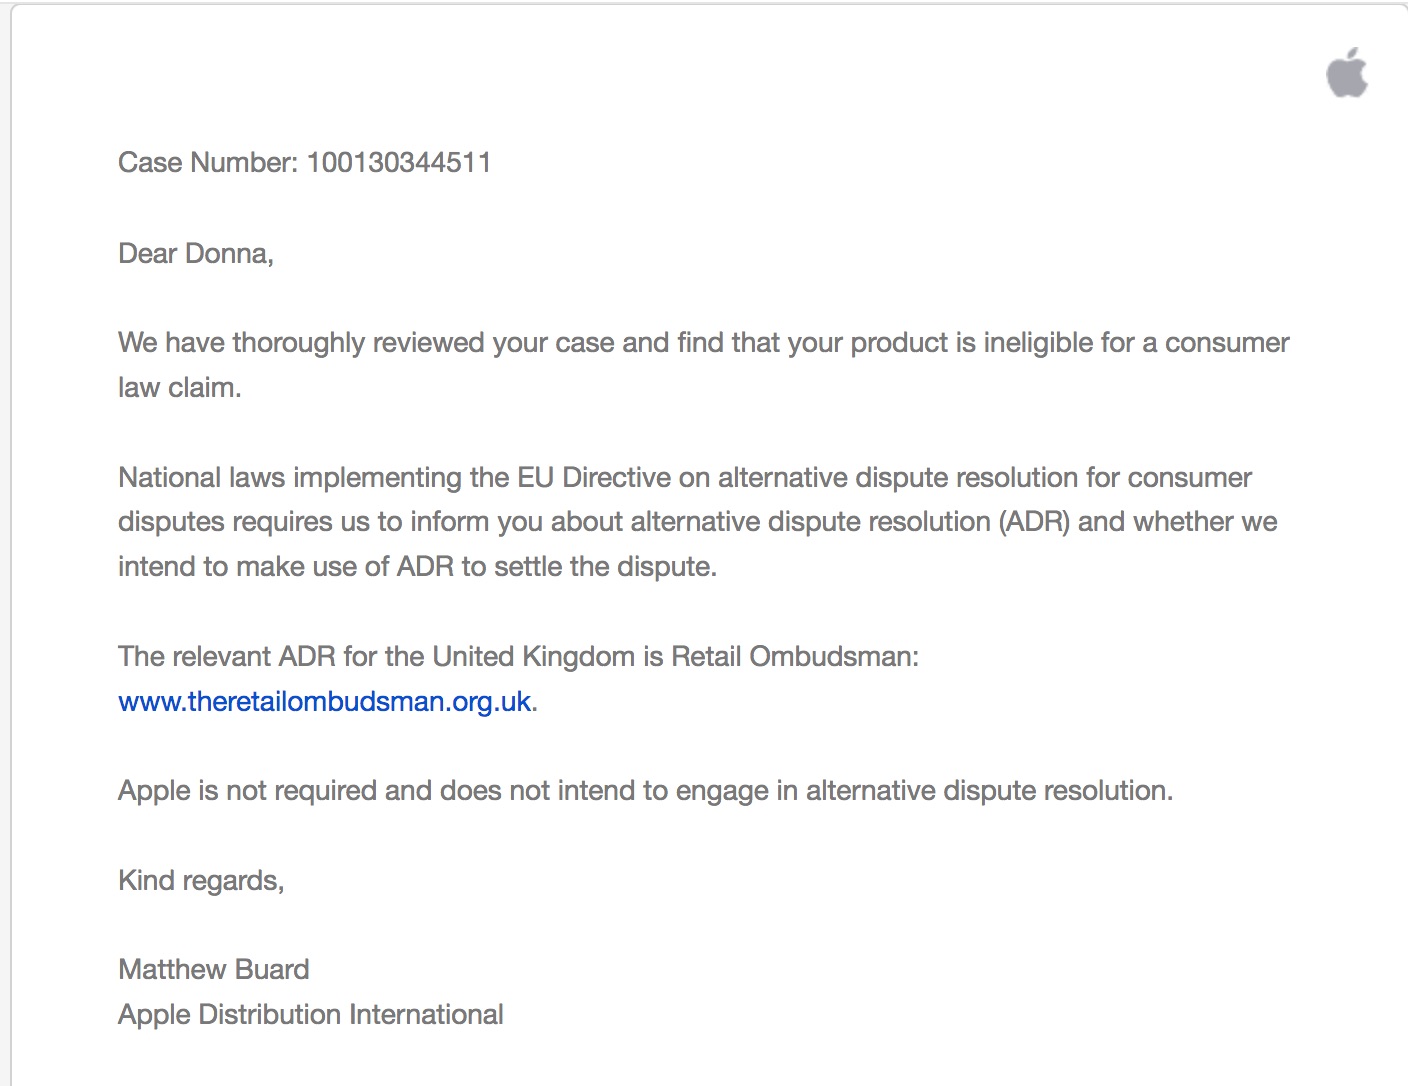Click the 'Dear Donna,' greeting

(195, 253)
